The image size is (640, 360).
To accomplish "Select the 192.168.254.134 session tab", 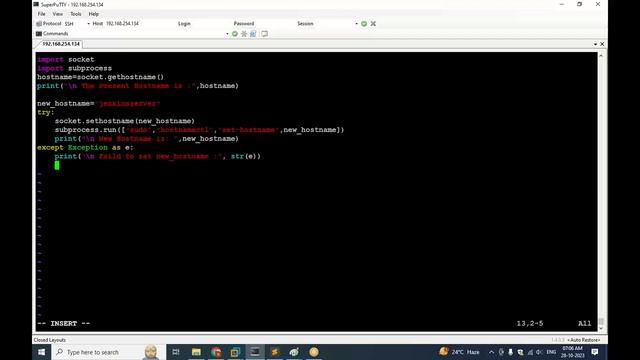I will 61,44.
